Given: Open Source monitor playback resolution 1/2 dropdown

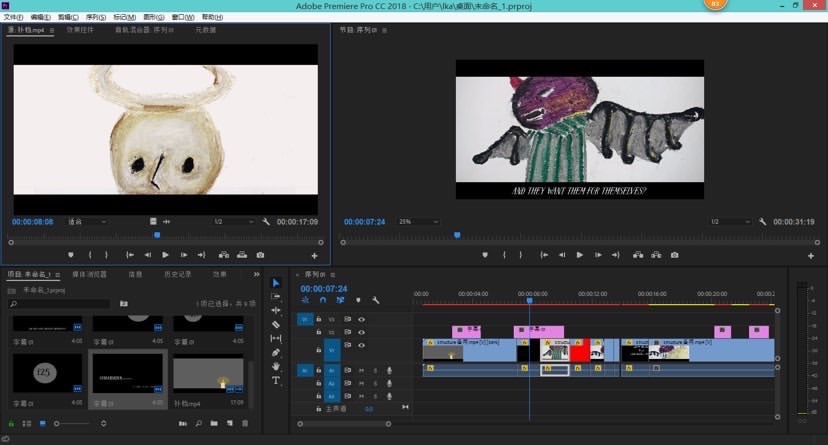Looking at the screenshot, I should 233,222.
